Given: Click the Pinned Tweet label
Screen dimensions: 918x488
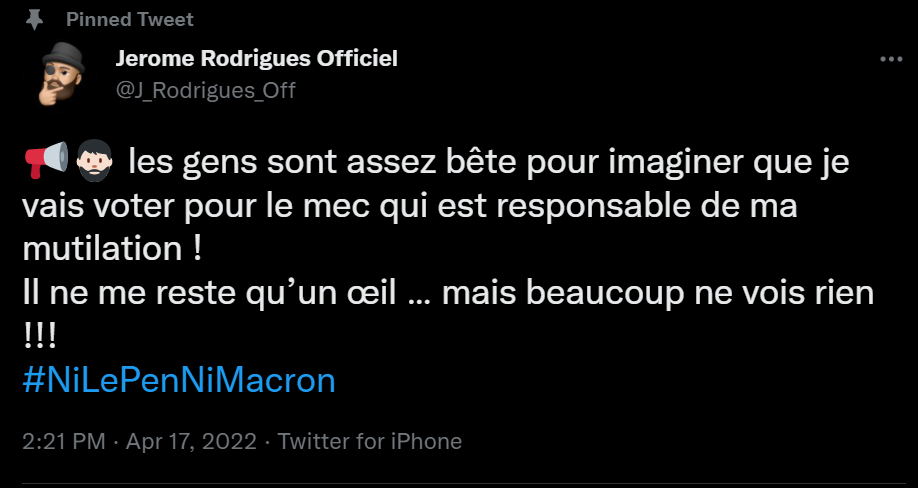Looking at the screenshot, I should [130, 20].
